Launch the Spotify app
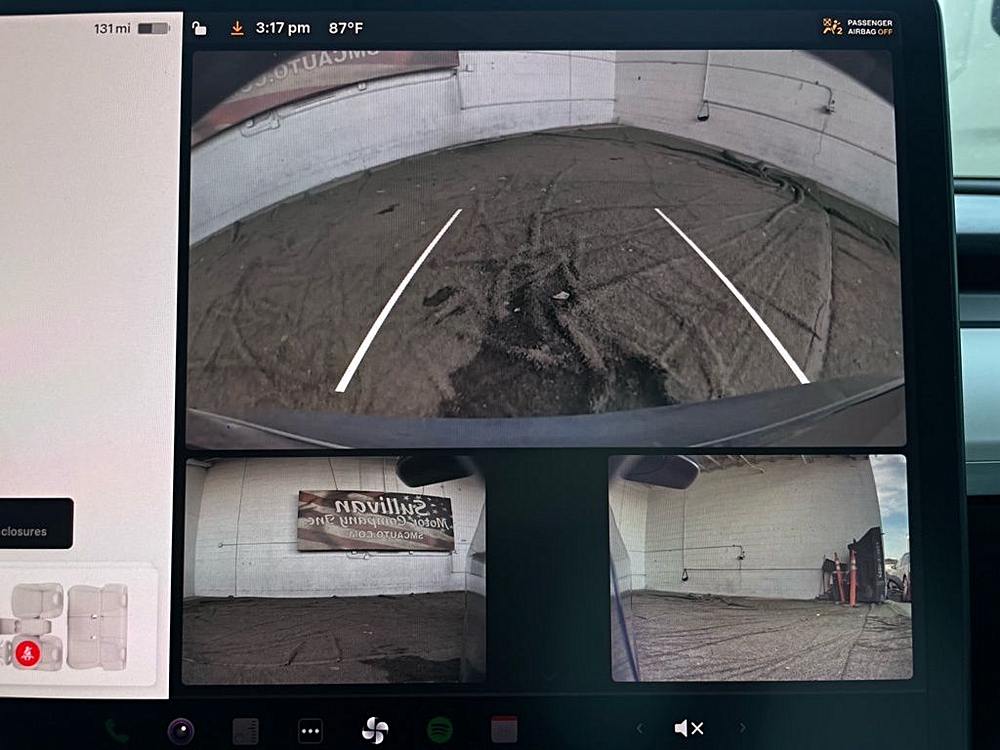 pyautogui.click(x=440, y=730)
